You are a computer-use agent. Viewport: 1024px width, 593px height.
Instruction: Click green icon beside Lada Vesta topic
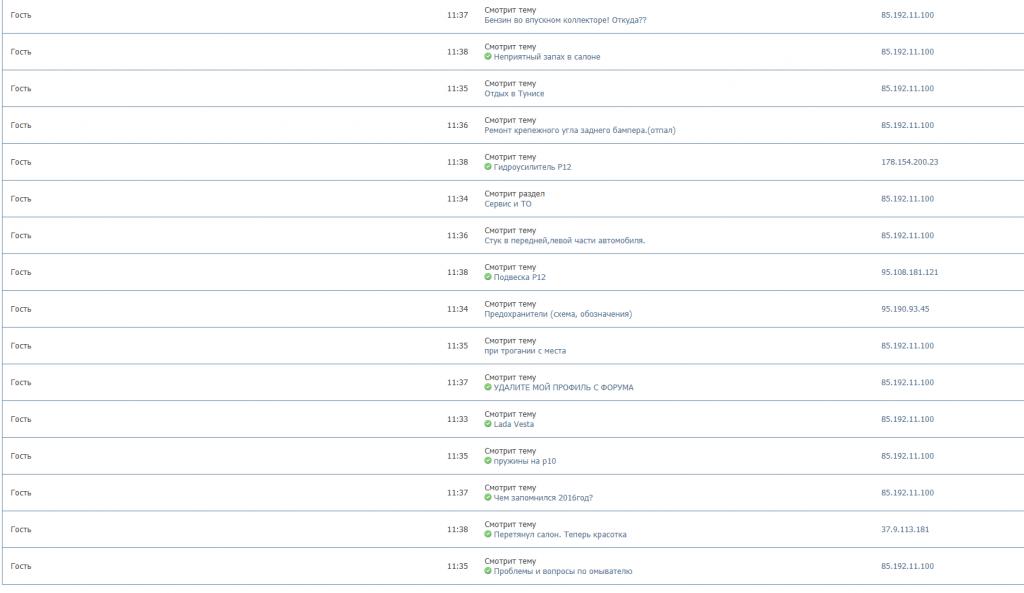click(488, 424)
